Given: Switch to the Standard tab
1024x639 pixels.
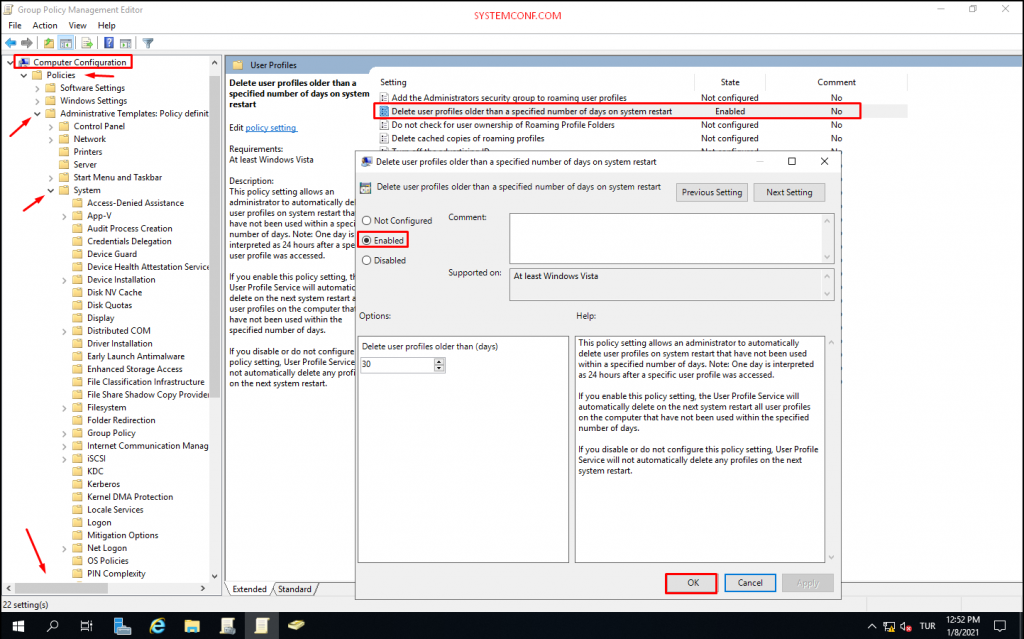Looking at the screenshot, I should (x=295, y=589).
